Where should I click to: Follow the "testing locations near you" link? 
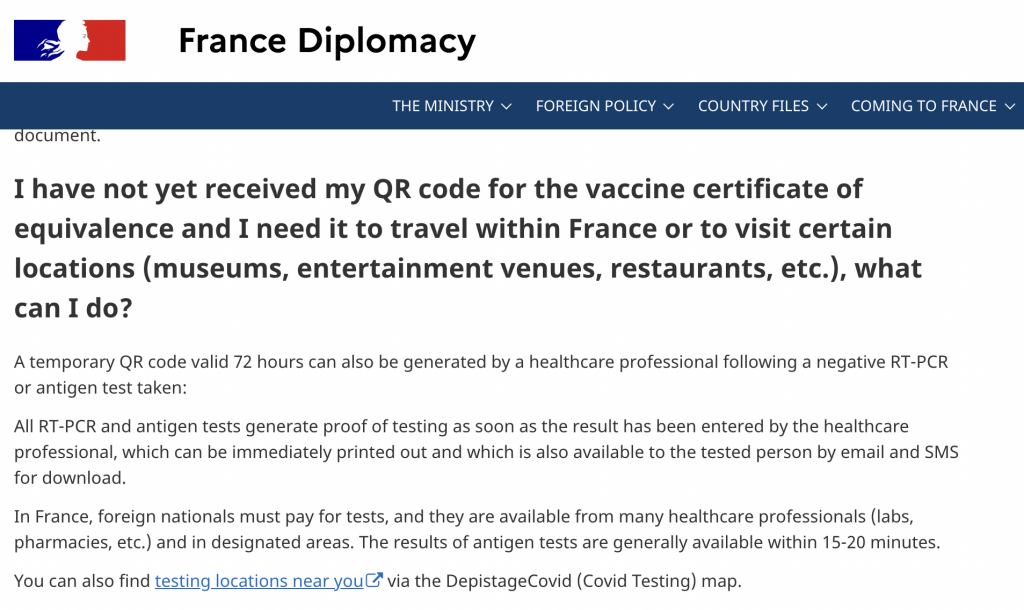259,581
